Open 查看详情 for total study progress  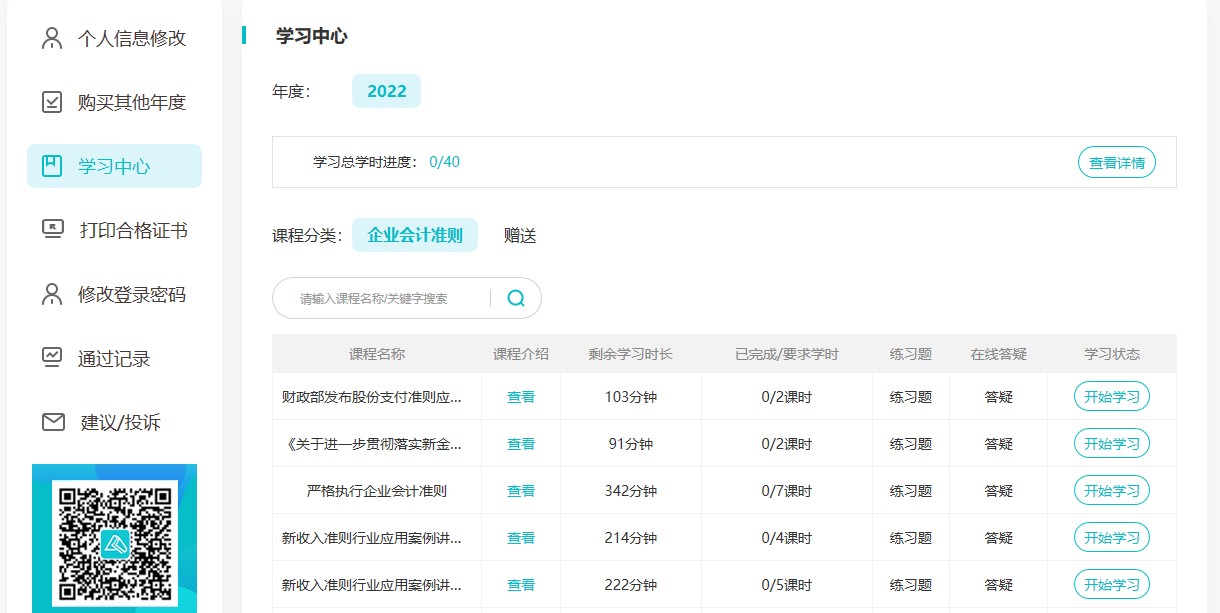pos(1116,162)
